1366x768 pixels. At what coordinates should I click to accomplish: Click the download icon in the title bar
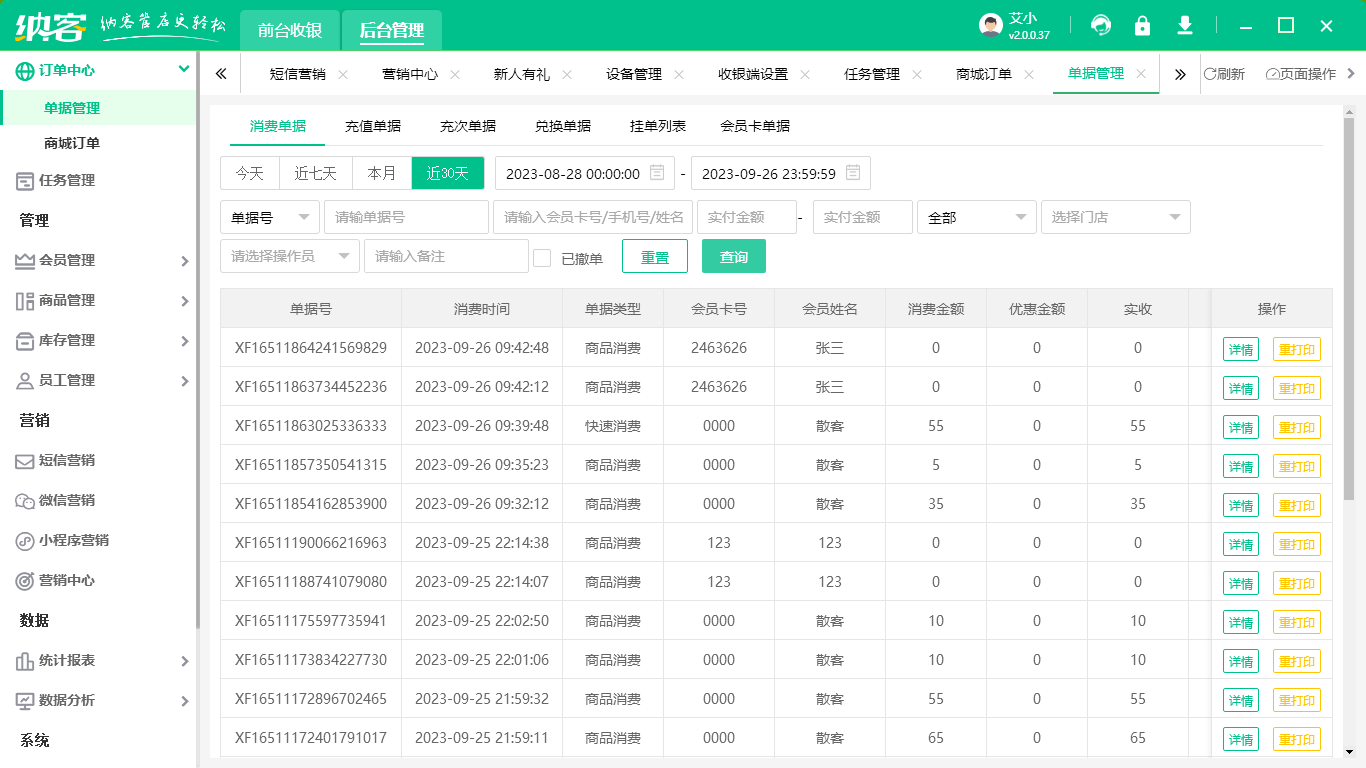tap(1184, 25)
